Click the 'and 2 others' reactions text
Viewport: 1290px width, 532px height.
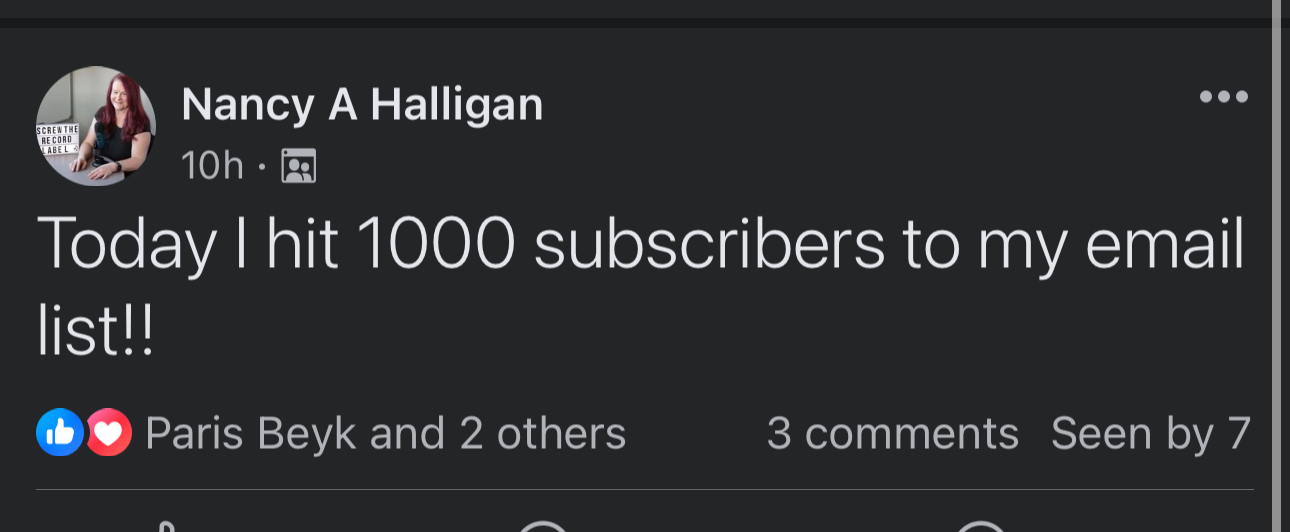tap(498, 434)
